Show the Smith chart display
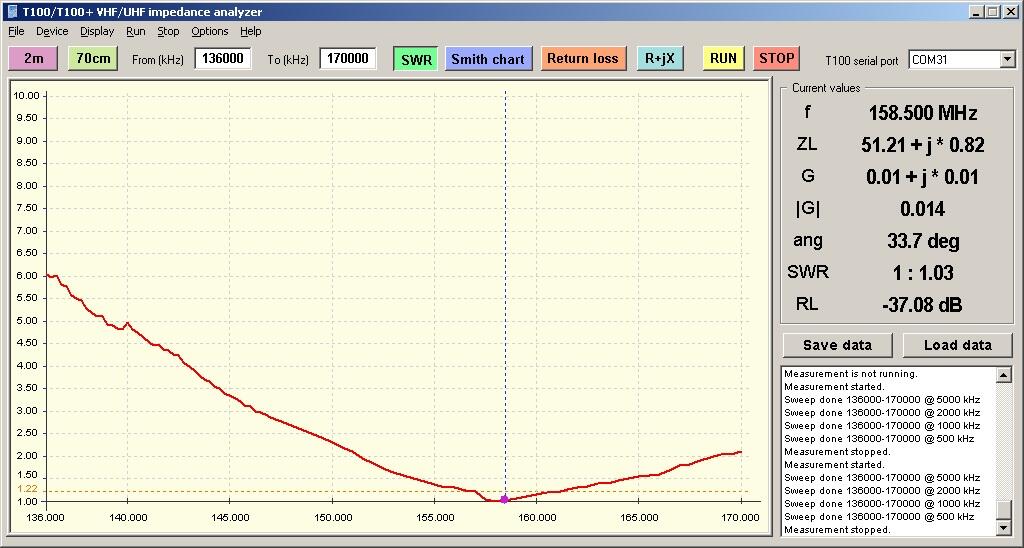This screenshot has height=548, width=1024. [488, 59]
